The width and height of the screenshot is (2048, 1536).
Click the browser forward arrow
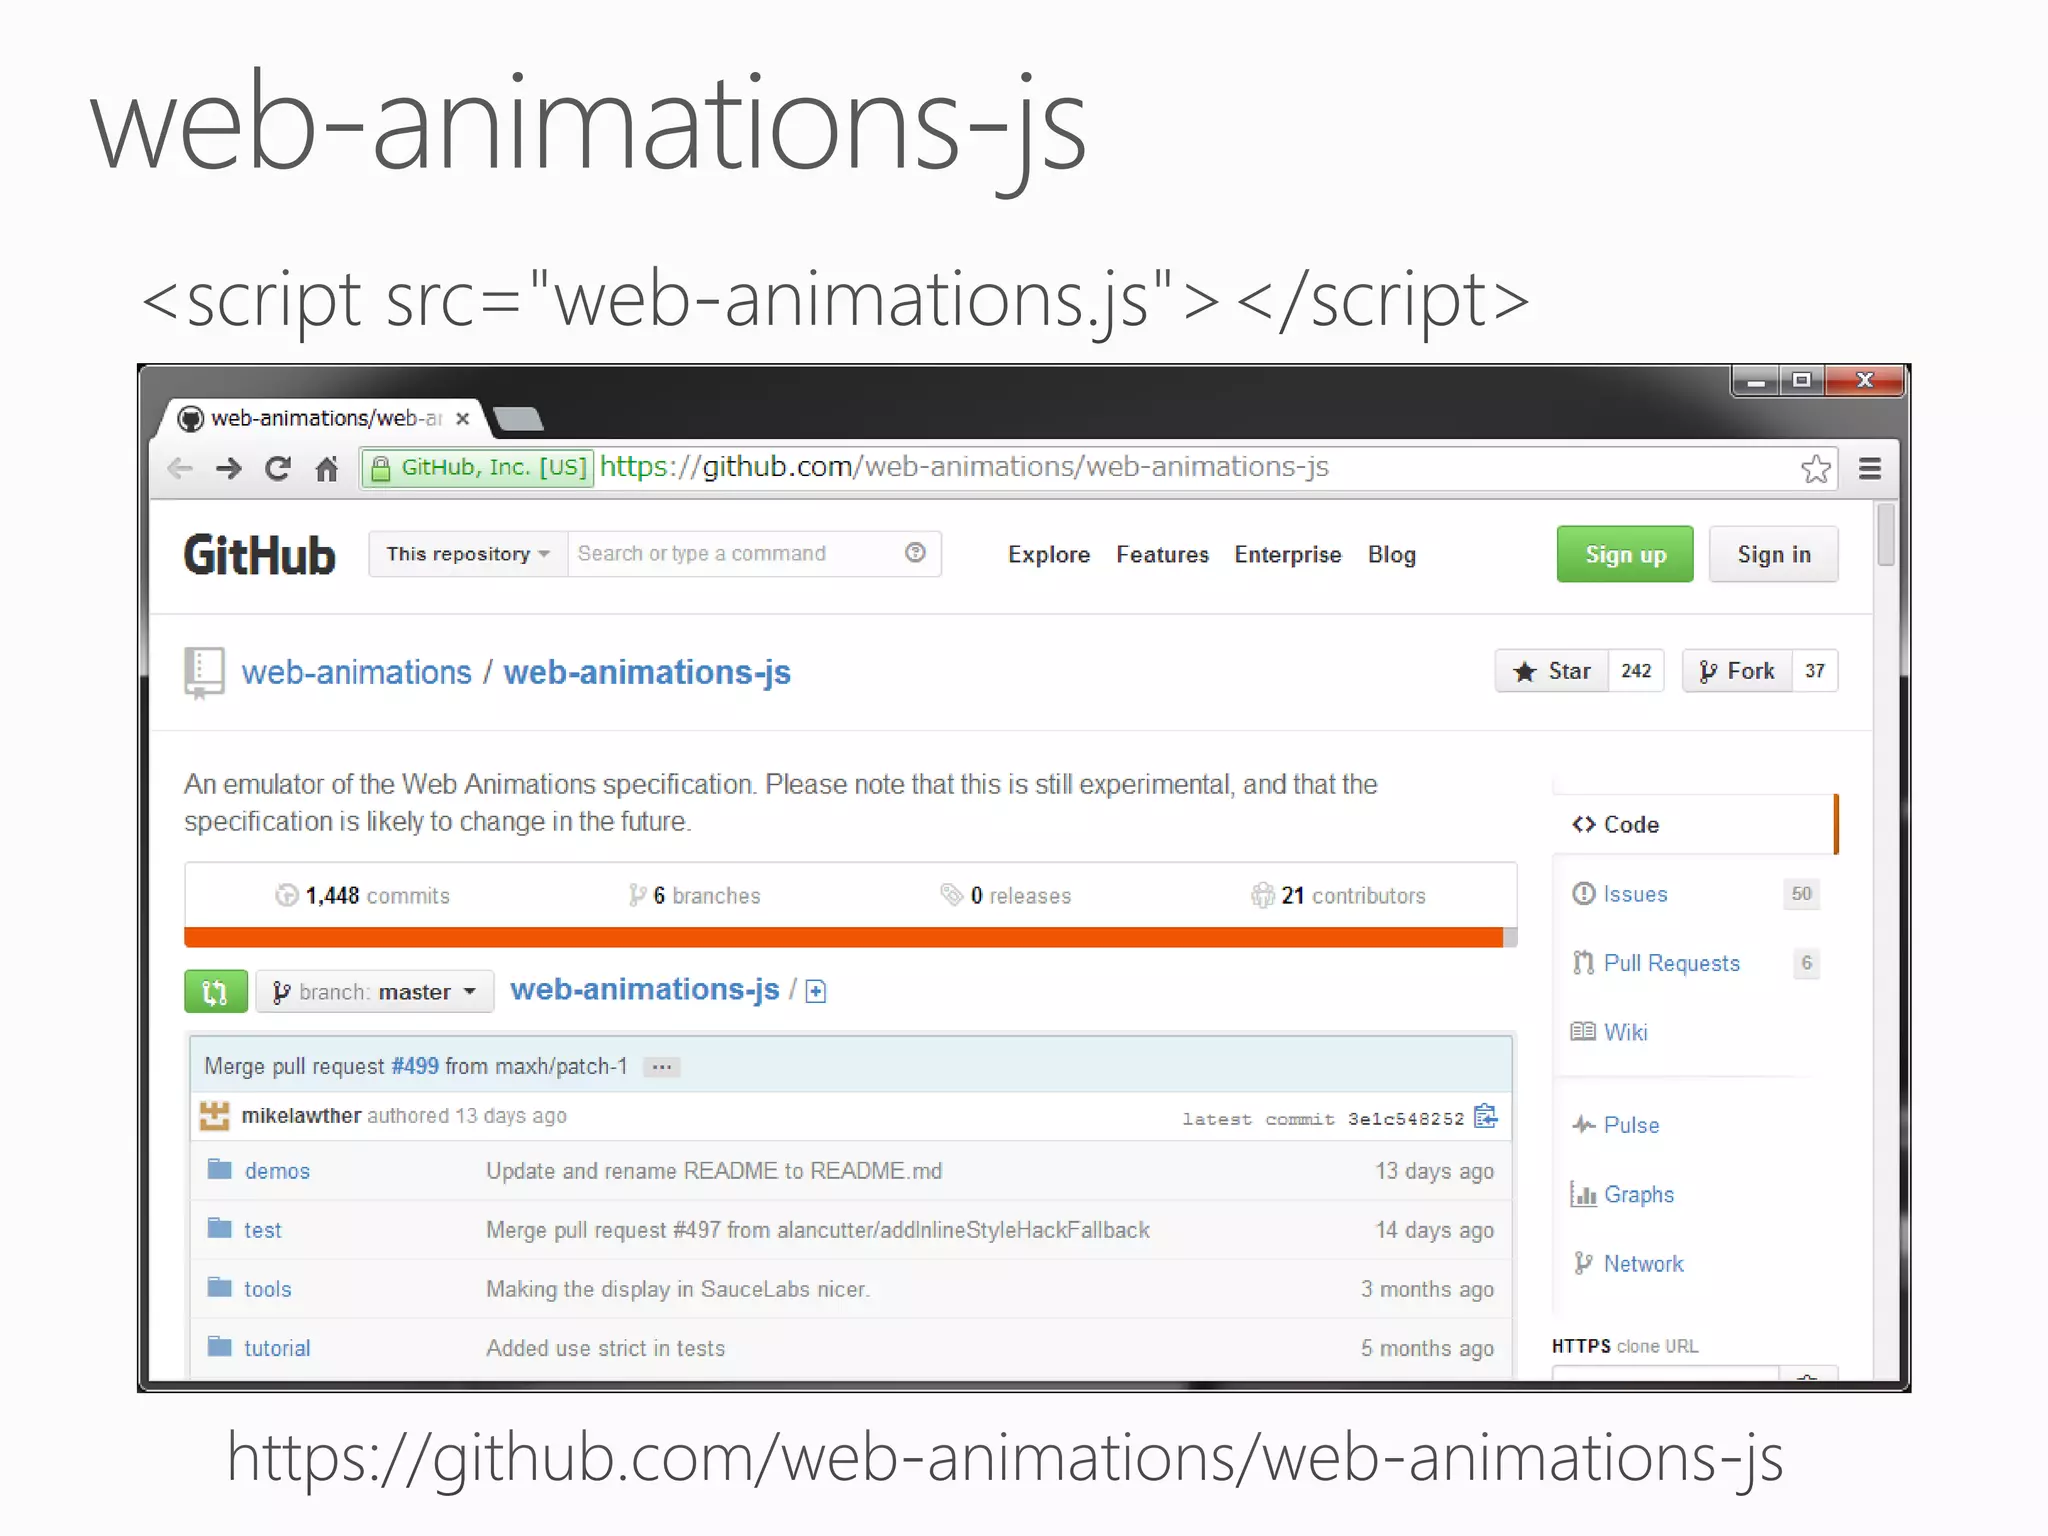[x=229, y=468]
